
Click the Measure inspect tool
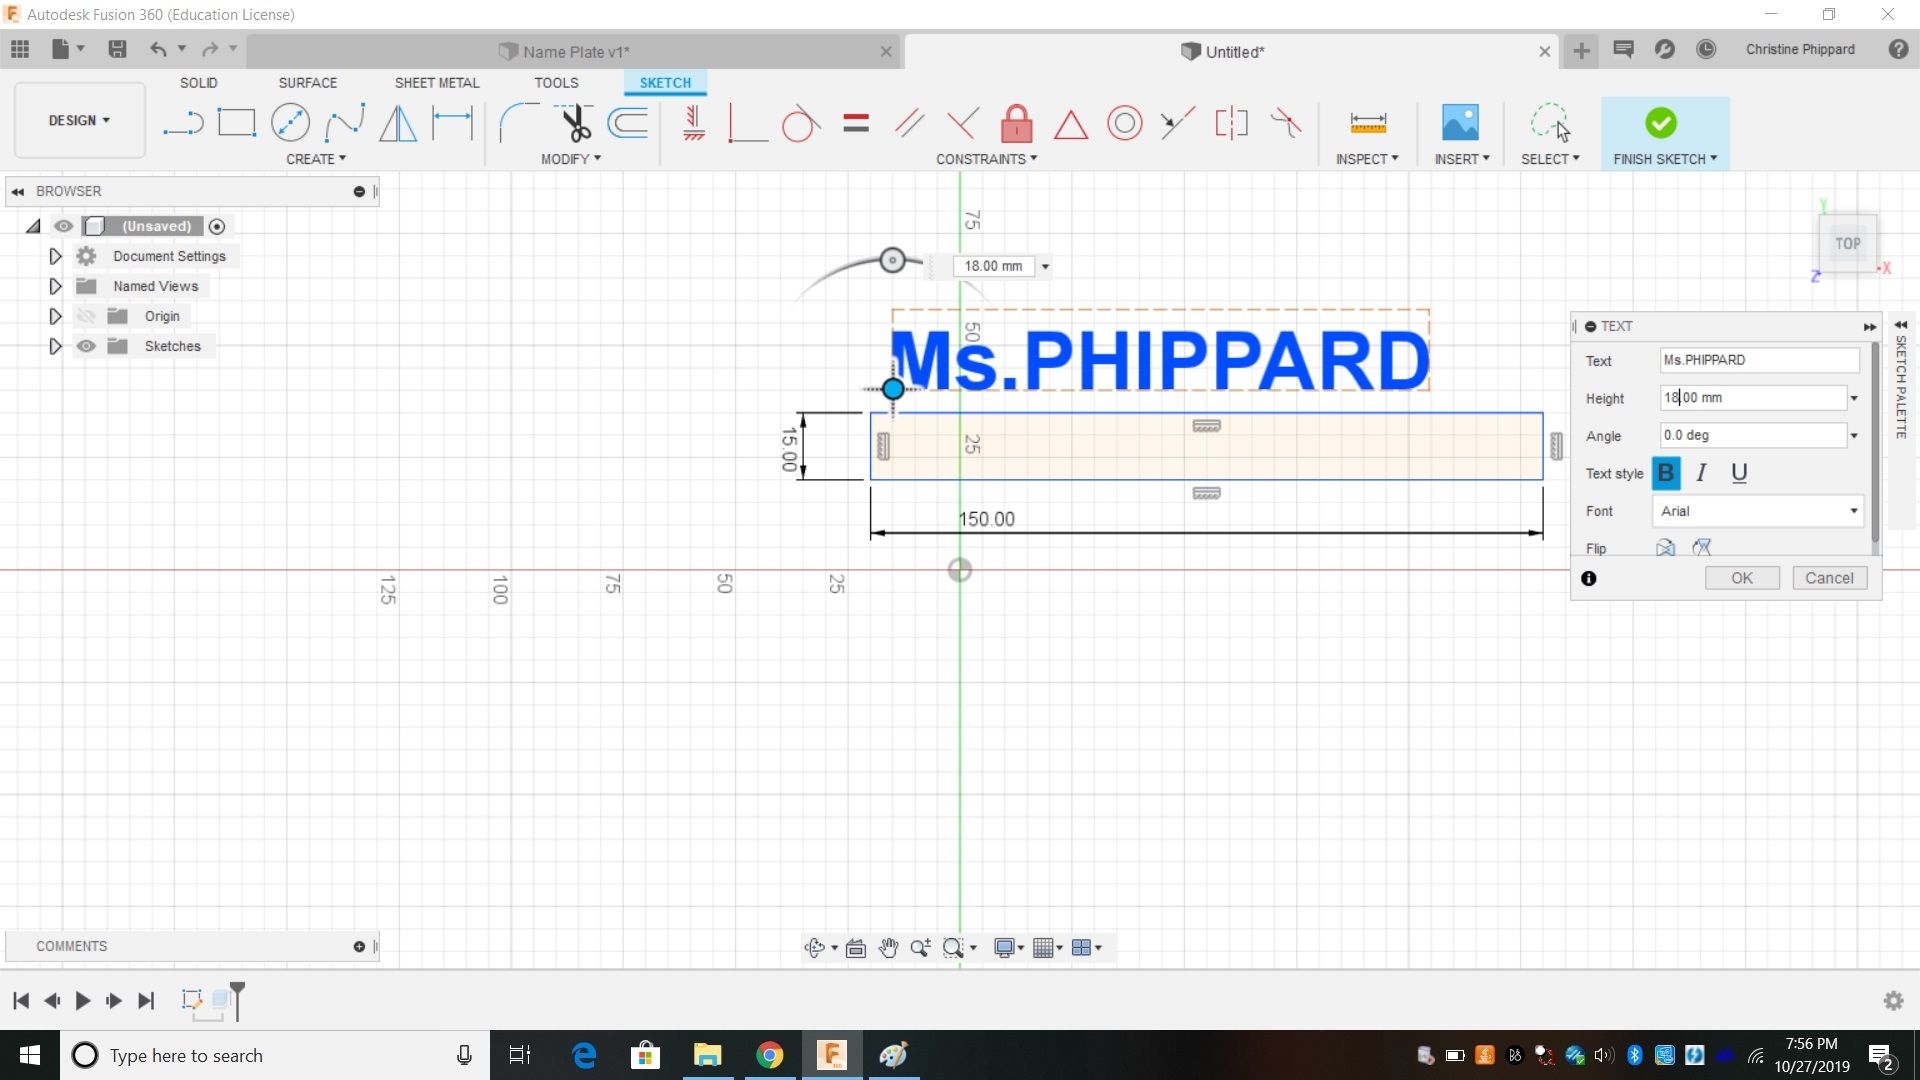(1367, 123)
